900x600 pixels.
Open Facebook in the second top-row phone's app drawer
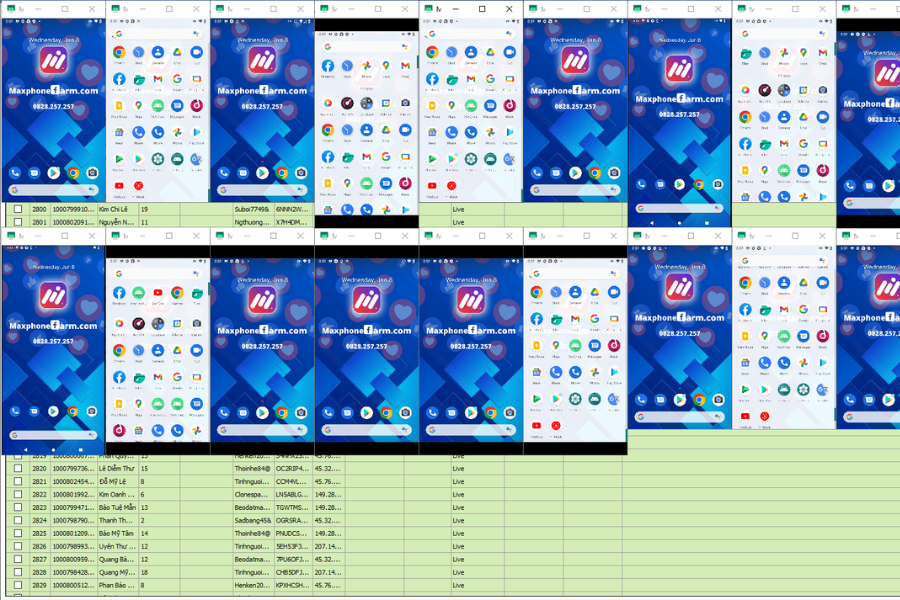(x=119, y=79)
